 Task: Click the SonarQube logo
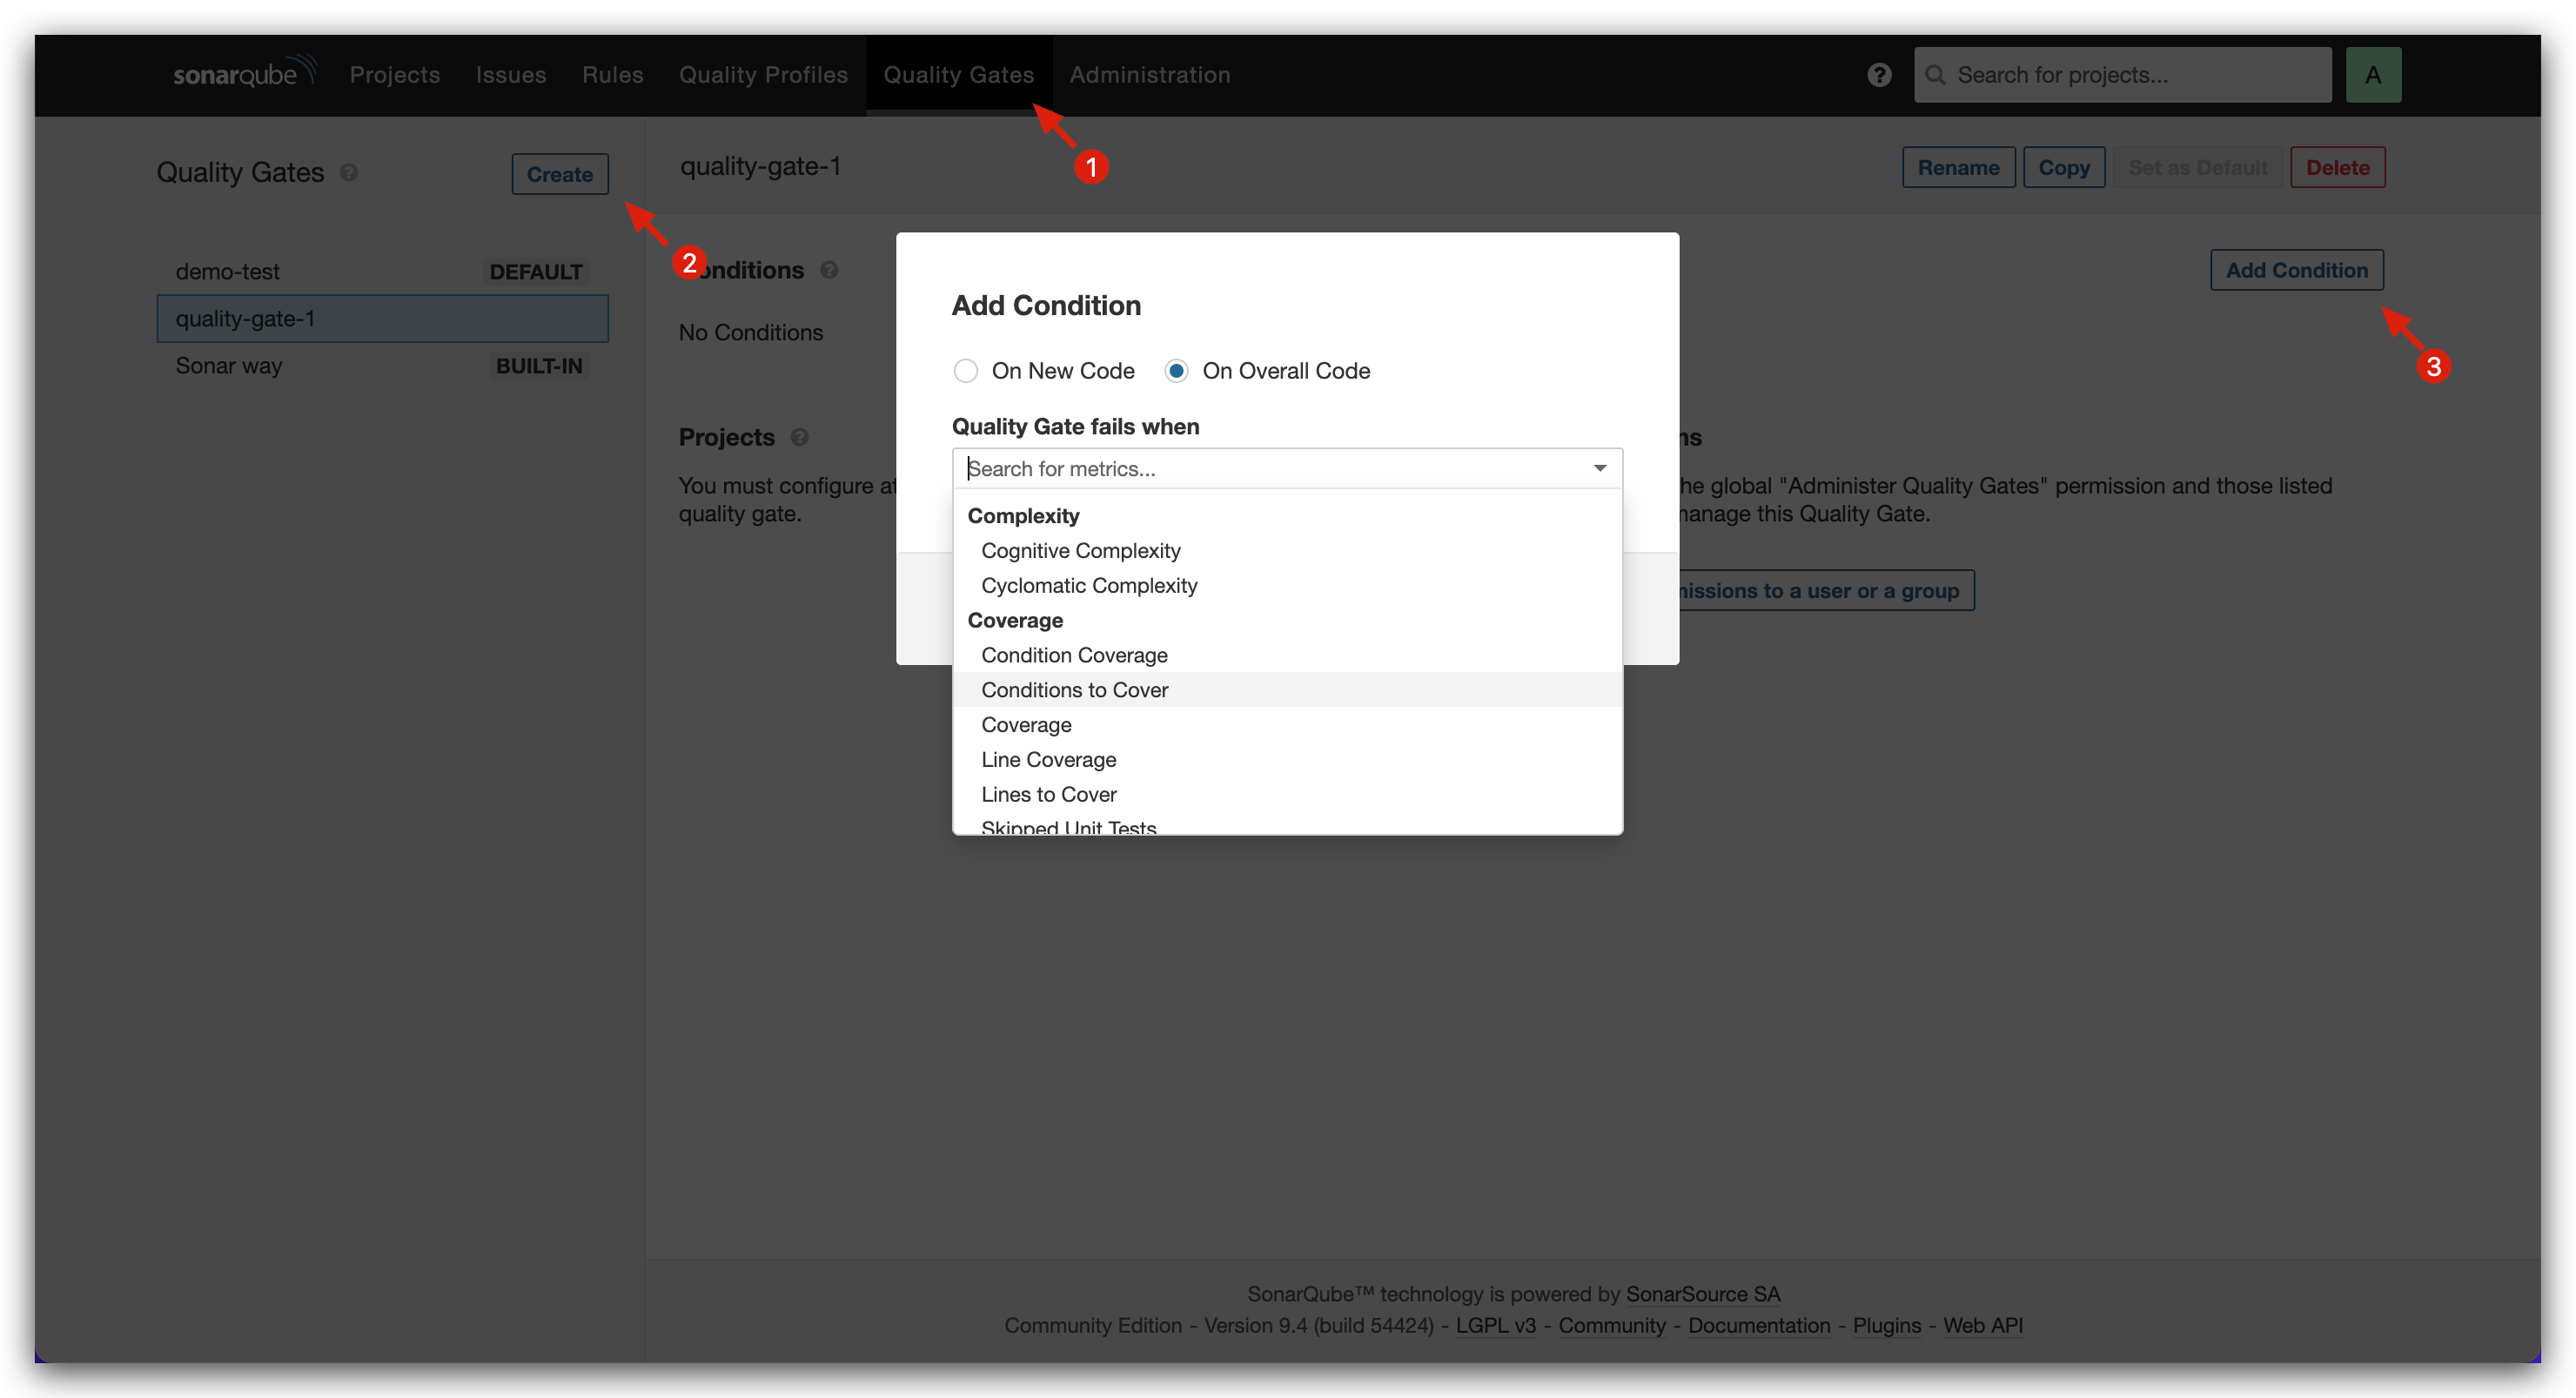[x=245, y=73]
